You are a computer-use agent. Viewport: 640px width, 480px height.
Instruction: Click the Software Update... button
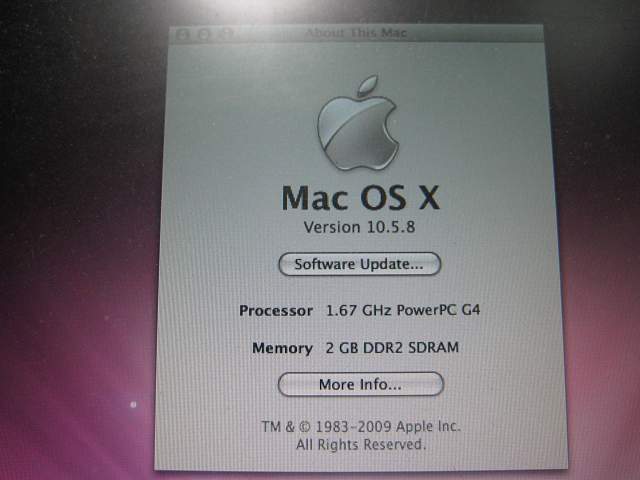pos(360,264)
